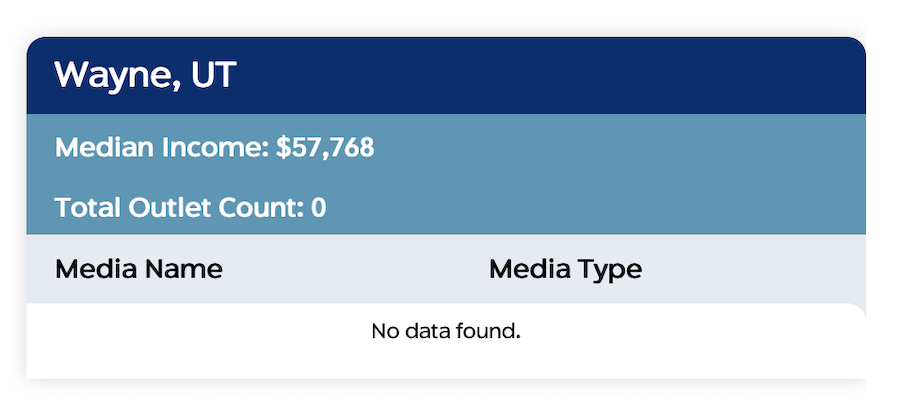The width and height of the screenshot is (900, 407).
Task: Click the word Wayne in the title
Action: point(117,77)
